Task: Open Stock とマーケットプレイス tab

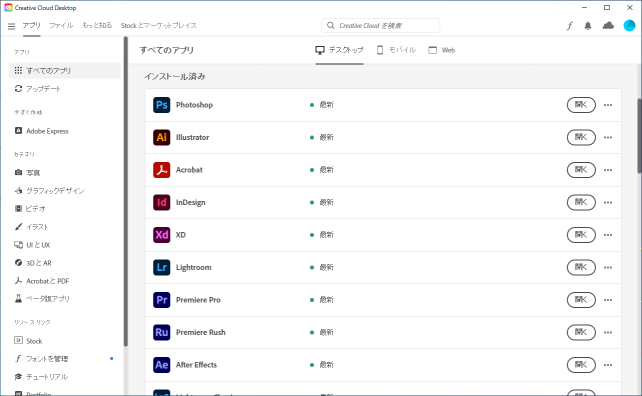Action: [158, 25]
